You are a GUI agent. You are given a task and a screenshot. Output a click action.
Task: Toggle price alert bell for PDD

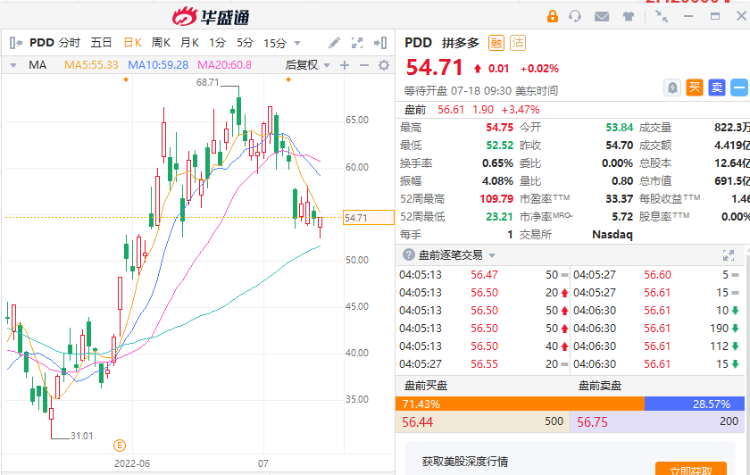pos(673,87)
